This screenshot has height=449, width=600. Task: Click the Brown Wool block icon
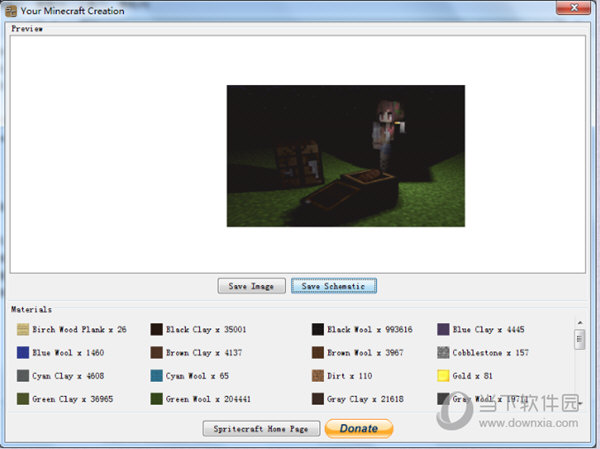pyautogui.click(x=318, y=353)
